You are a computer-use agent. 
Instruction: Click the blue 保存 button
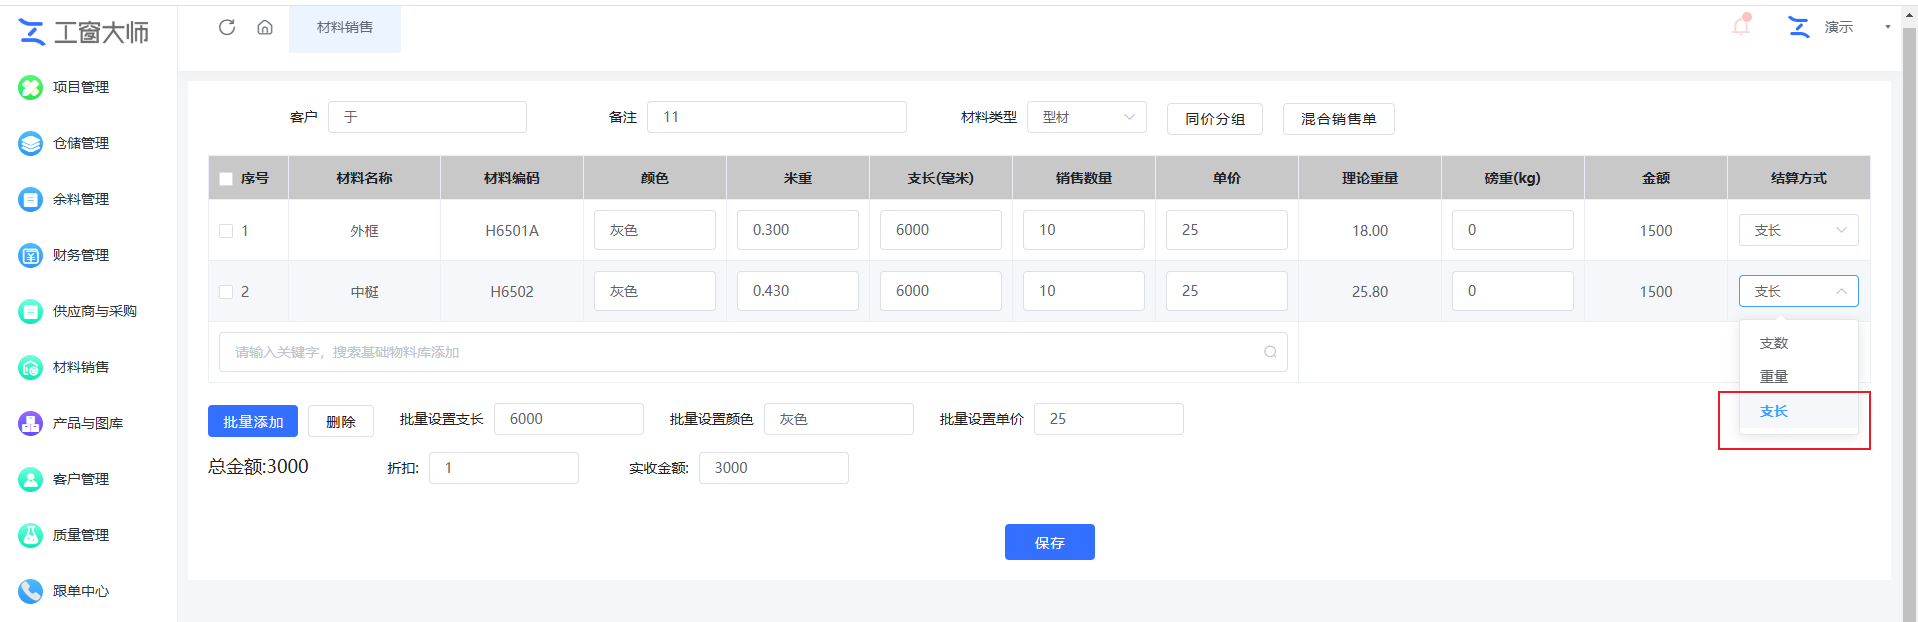coord(1049,542)
